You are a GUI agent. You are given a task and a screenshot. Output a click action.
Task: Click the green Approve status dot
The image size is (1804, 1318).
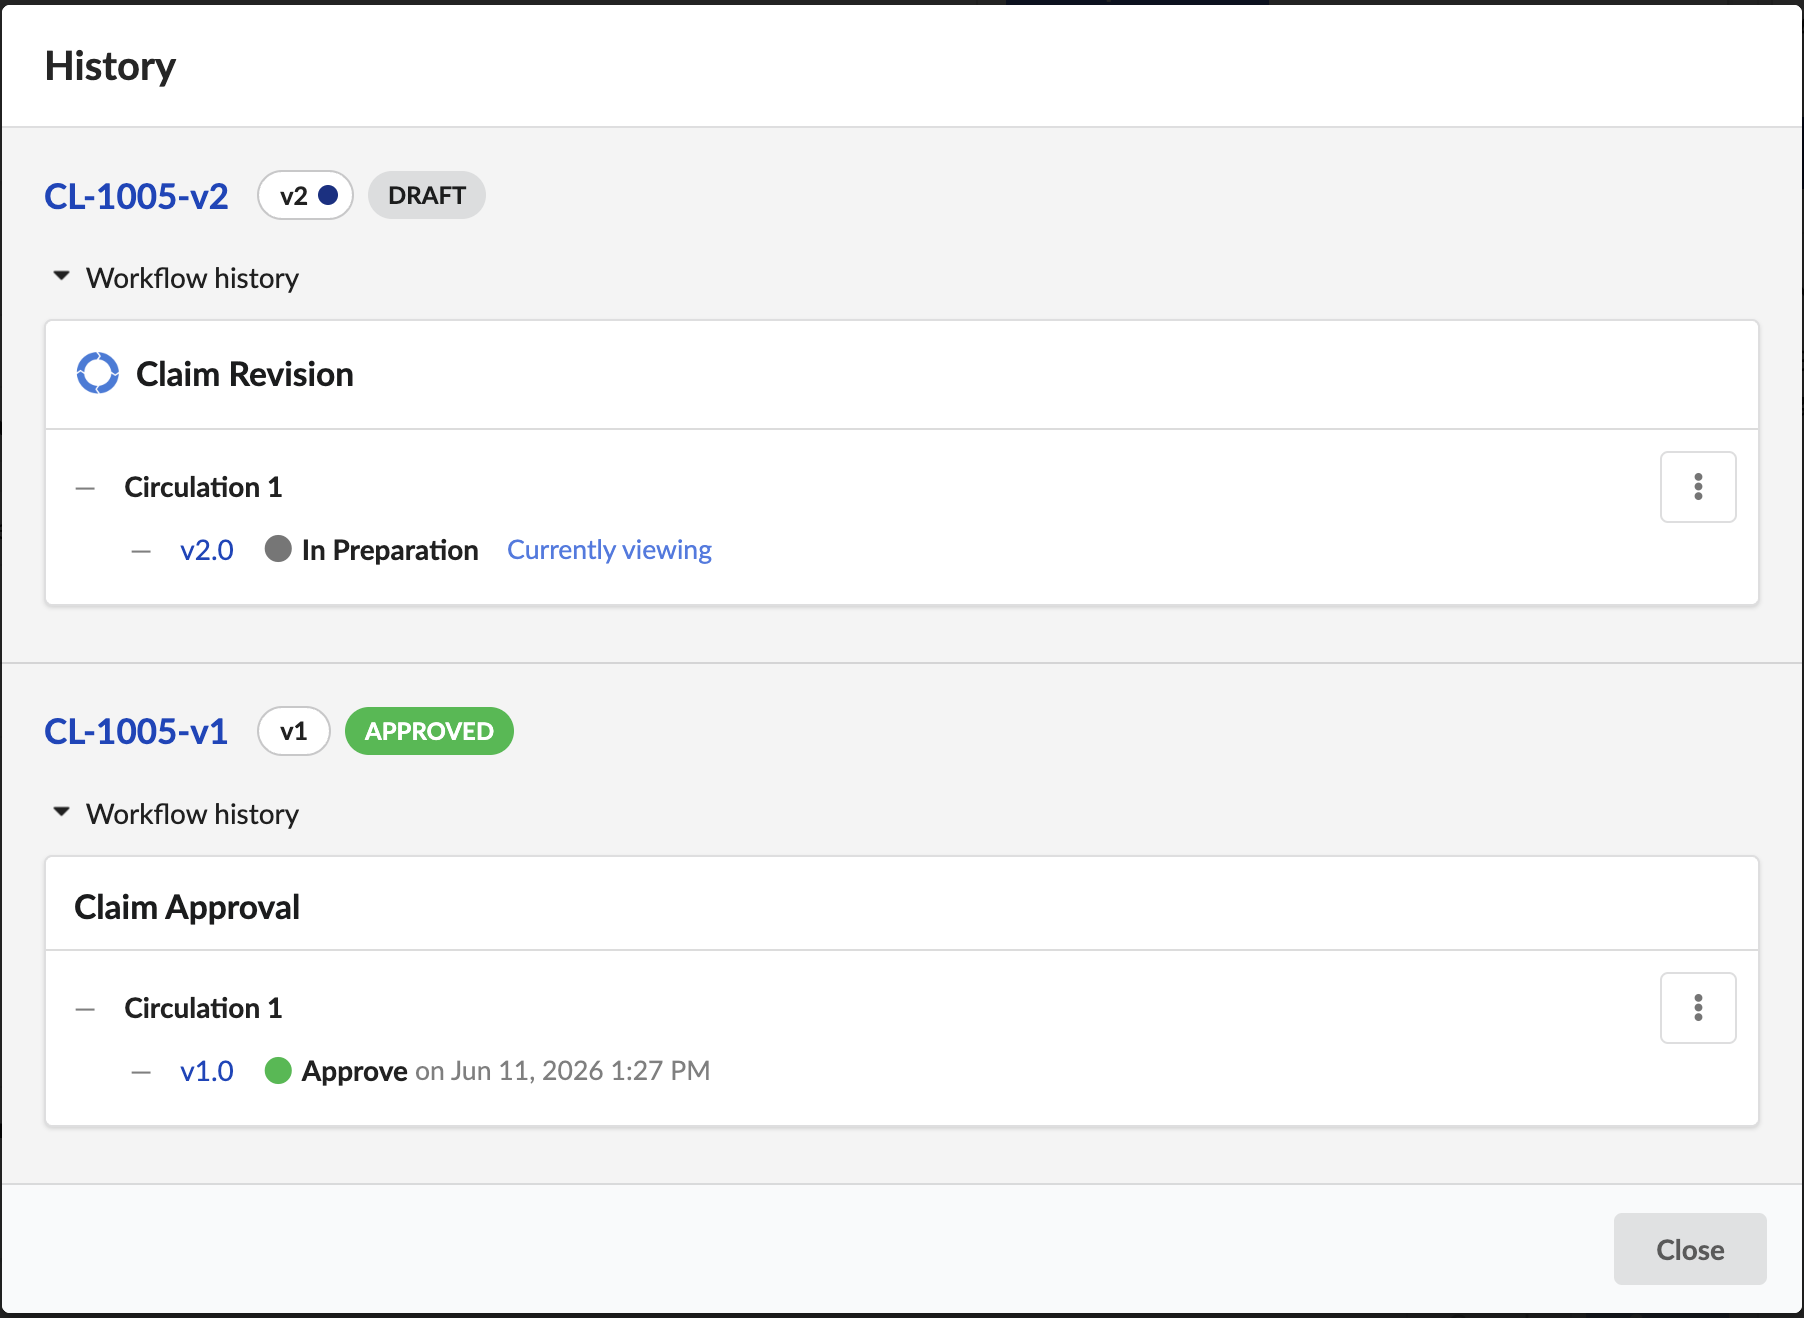(x=278, y=1071)
